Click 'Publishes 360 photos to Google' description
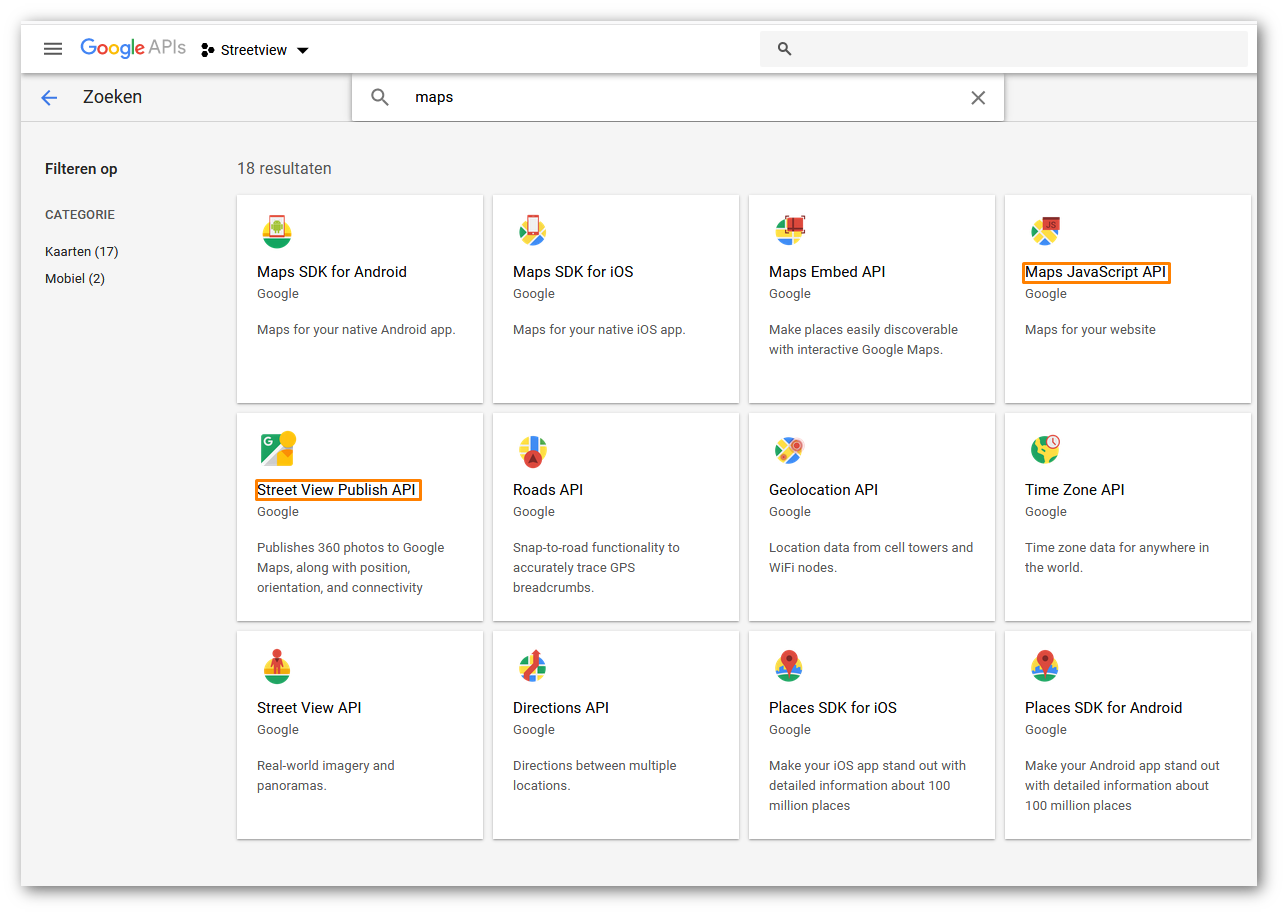 coord(351,568)
